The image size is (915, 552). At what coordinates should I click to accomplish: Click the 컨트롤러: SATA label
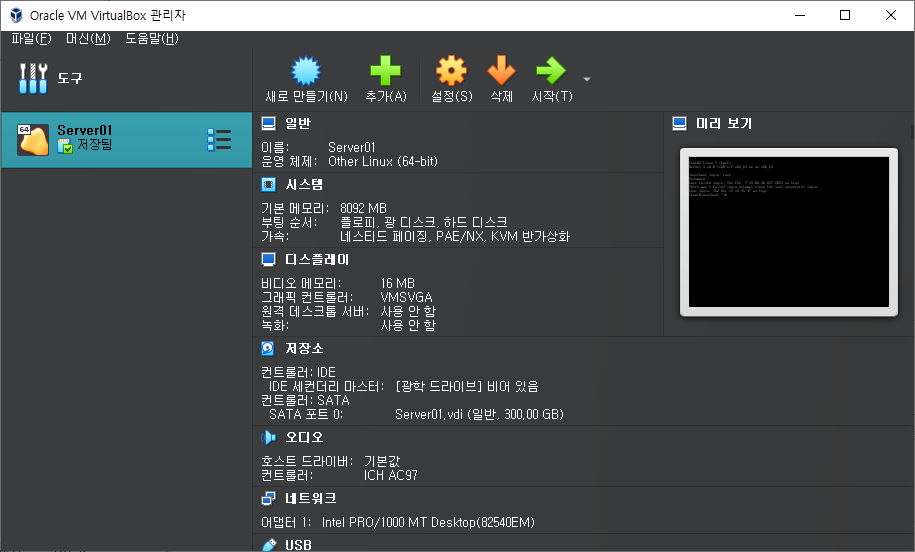click(x=305, y=400)
